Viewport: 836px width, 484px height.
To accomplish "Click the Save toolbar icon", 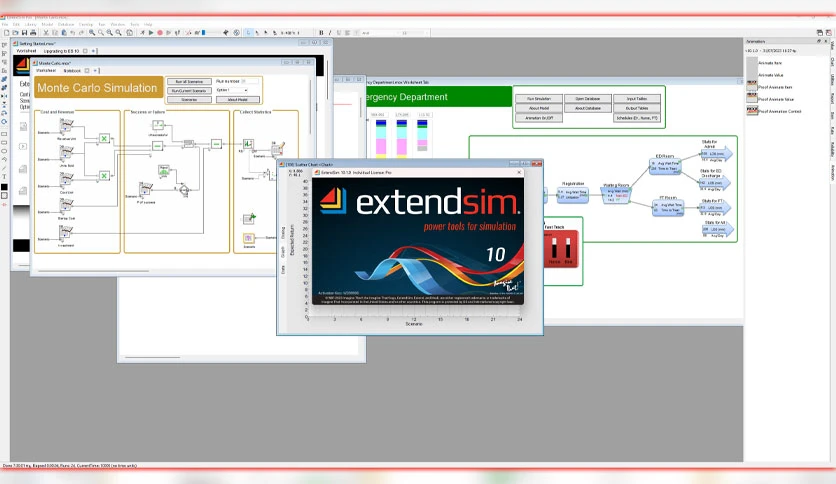I will pyautogui.click(x=24, y=33).
